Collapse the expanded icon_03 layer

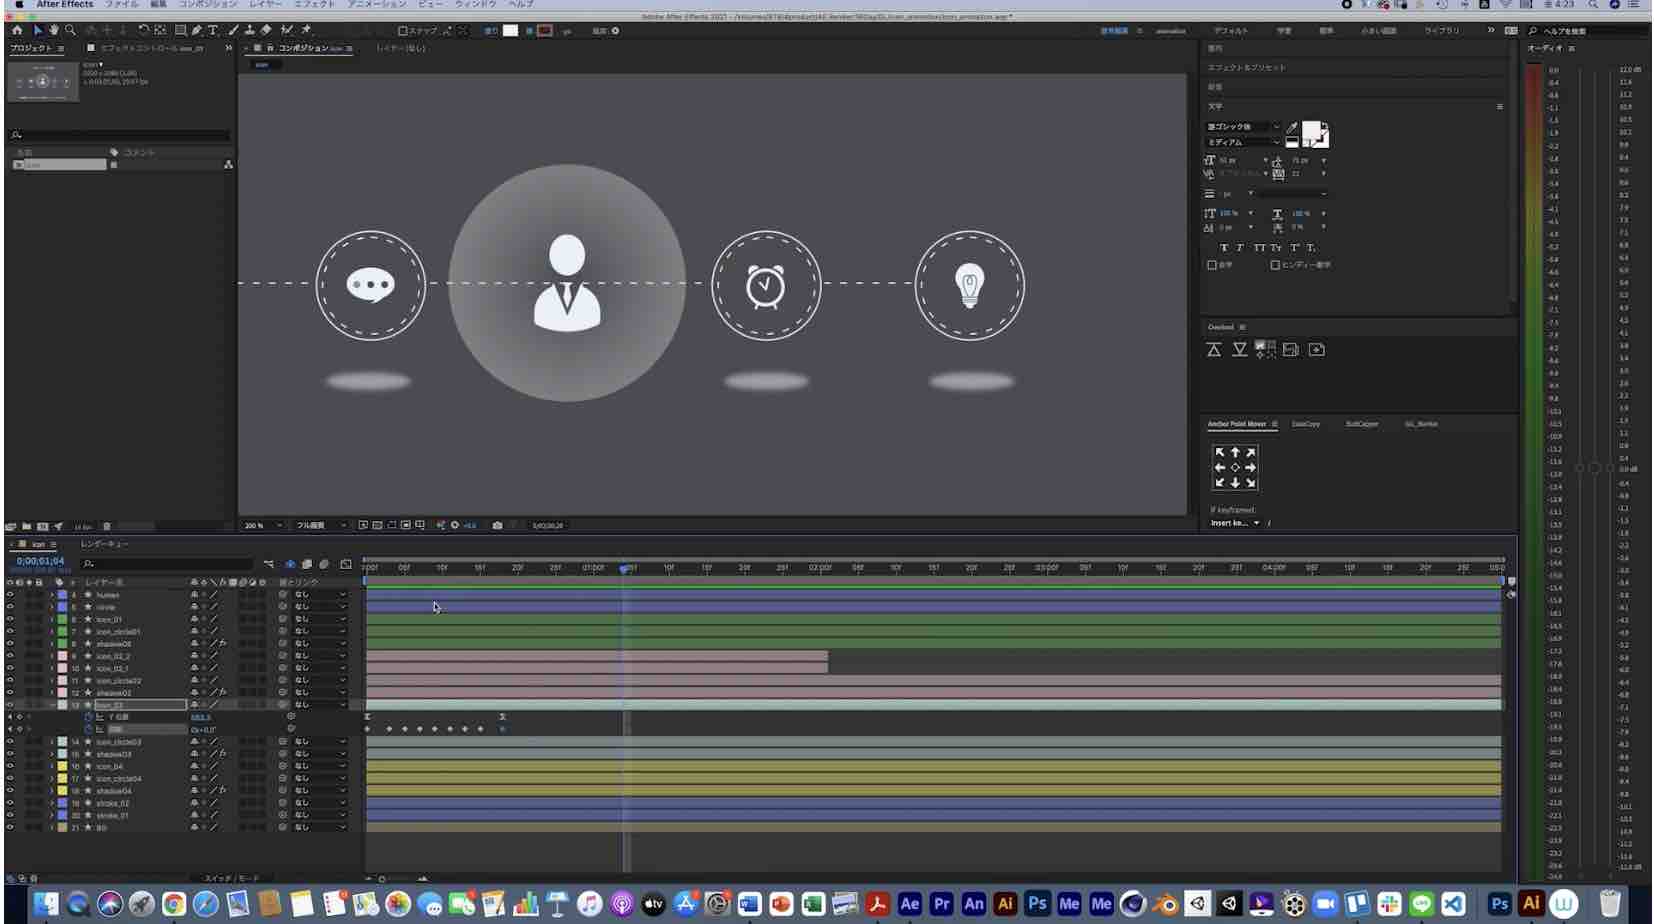[52, 705]
